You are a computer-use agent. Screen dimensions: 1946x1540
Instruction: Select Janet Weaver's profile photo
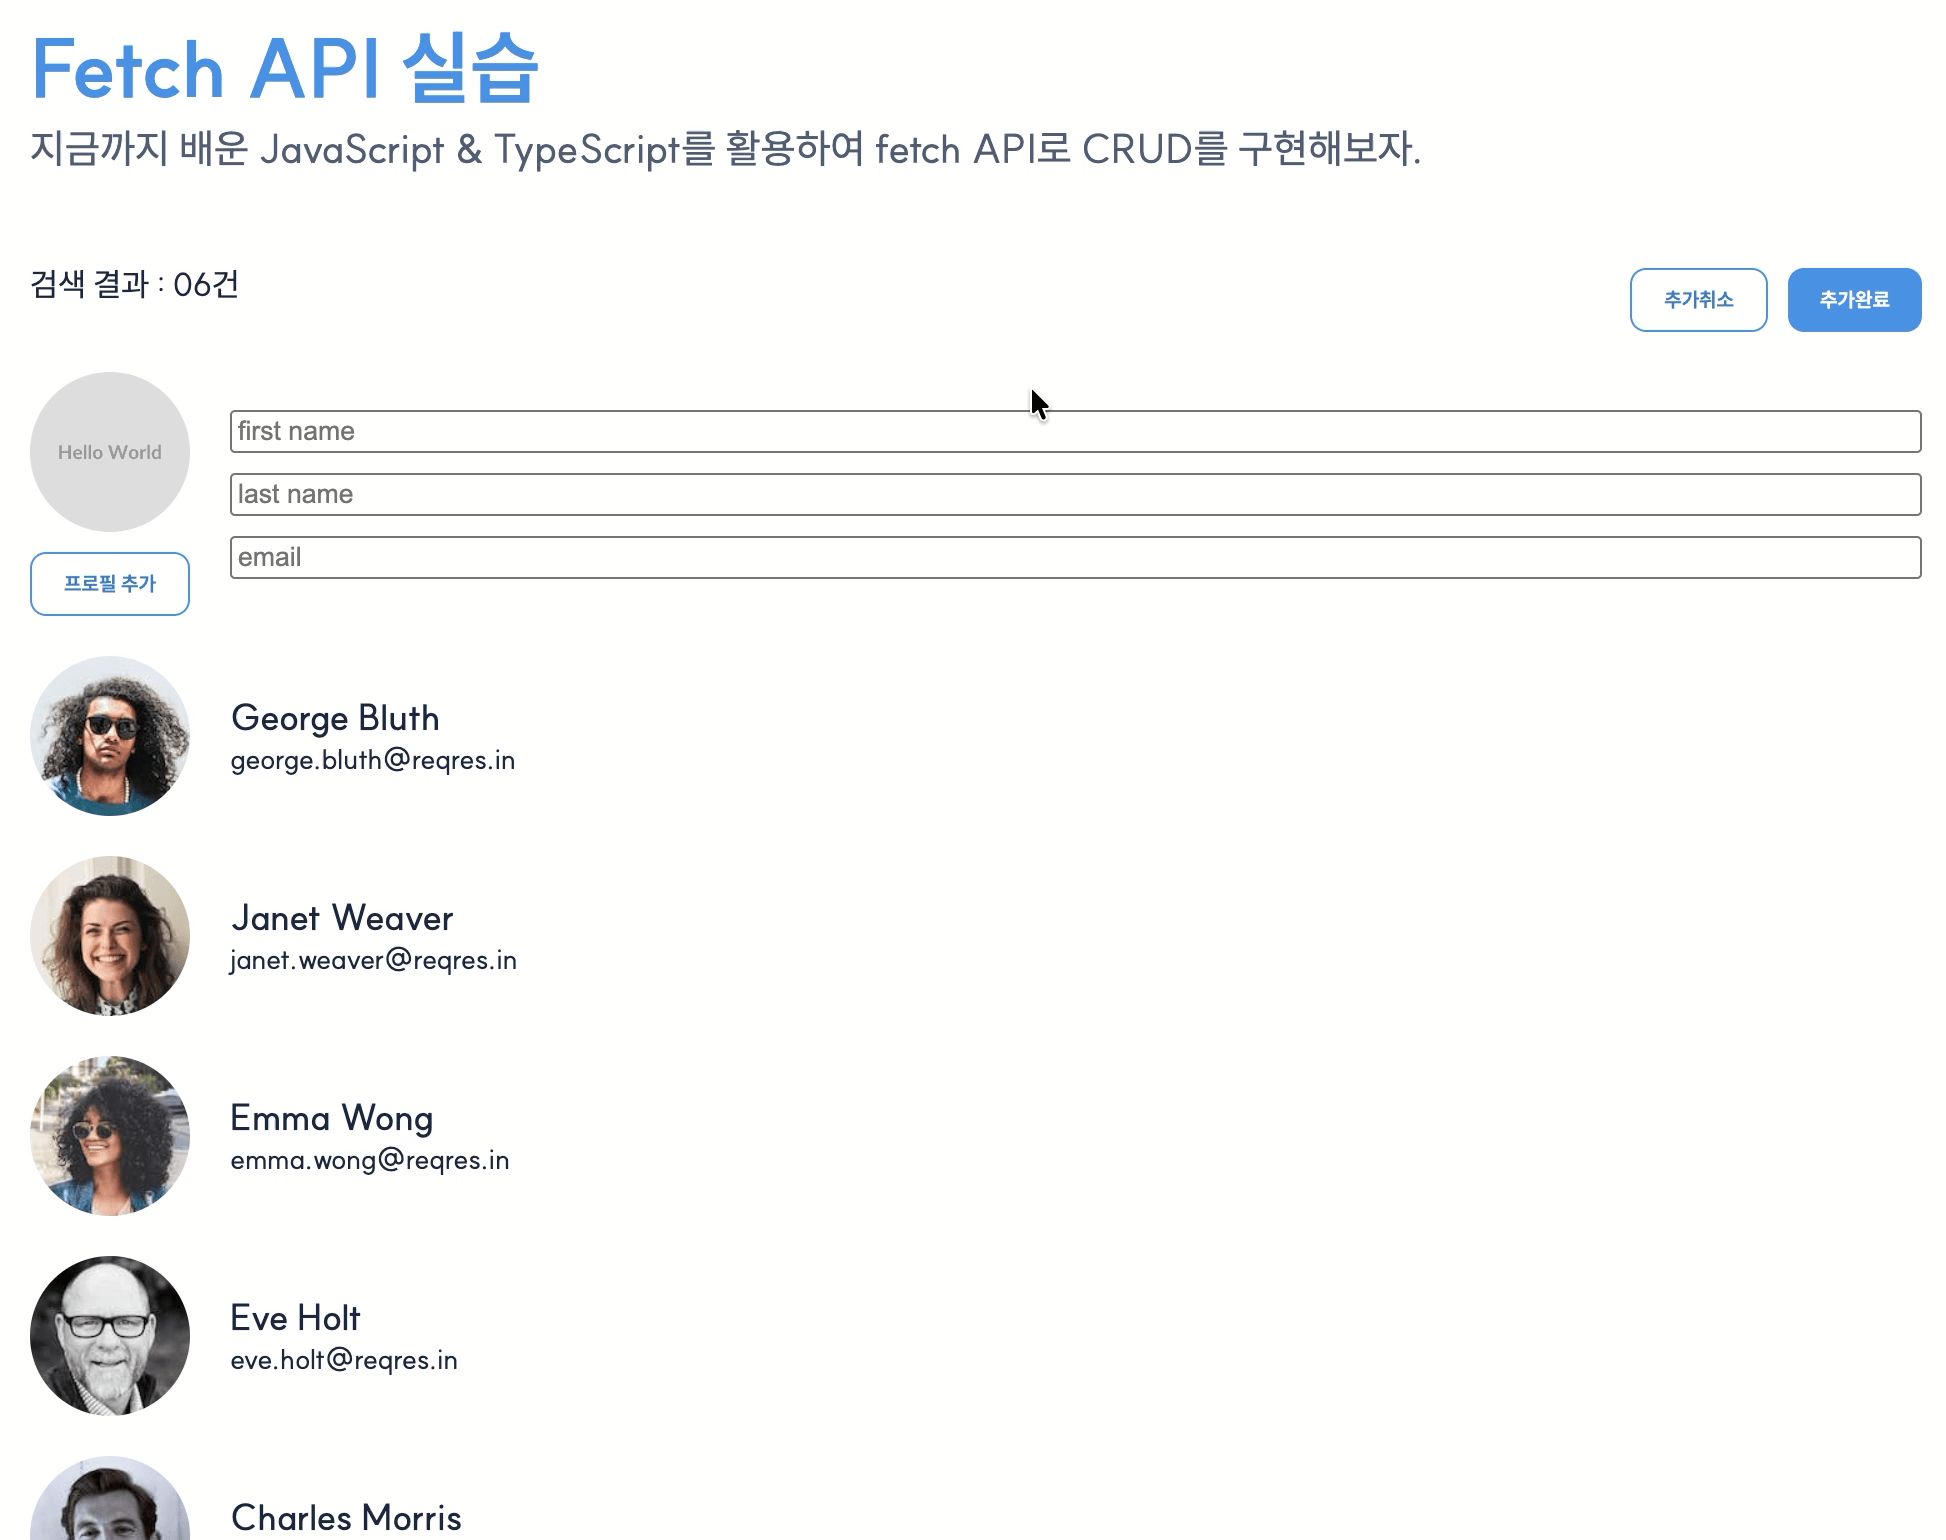point(110,936)
